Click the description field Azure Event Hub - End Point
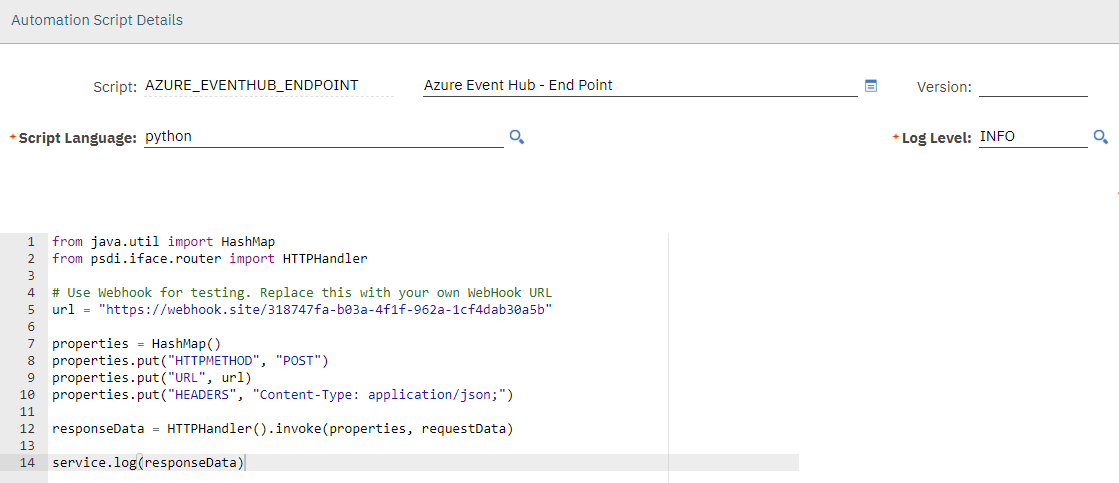 click(x=640, y=86)
